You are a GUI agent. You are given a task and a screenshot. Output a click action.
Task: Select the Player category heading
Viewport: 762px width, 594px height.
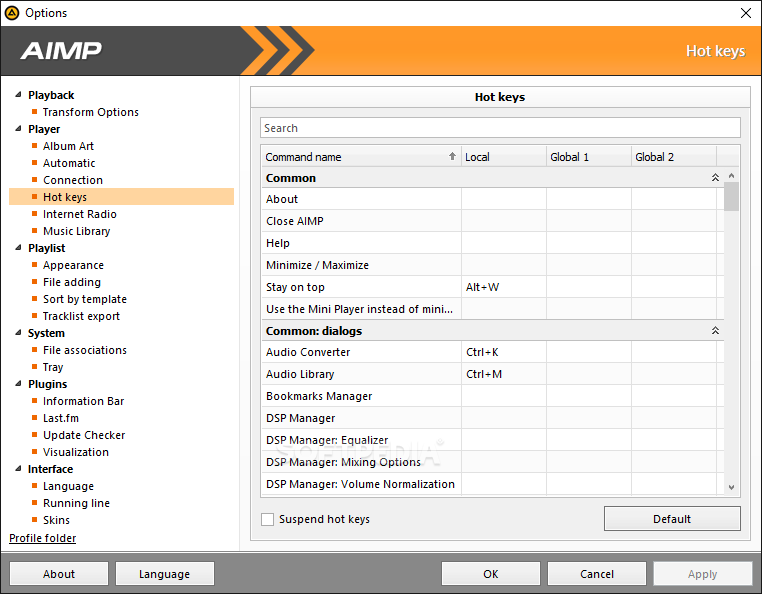pyautogui.click(x=44, y=129)
